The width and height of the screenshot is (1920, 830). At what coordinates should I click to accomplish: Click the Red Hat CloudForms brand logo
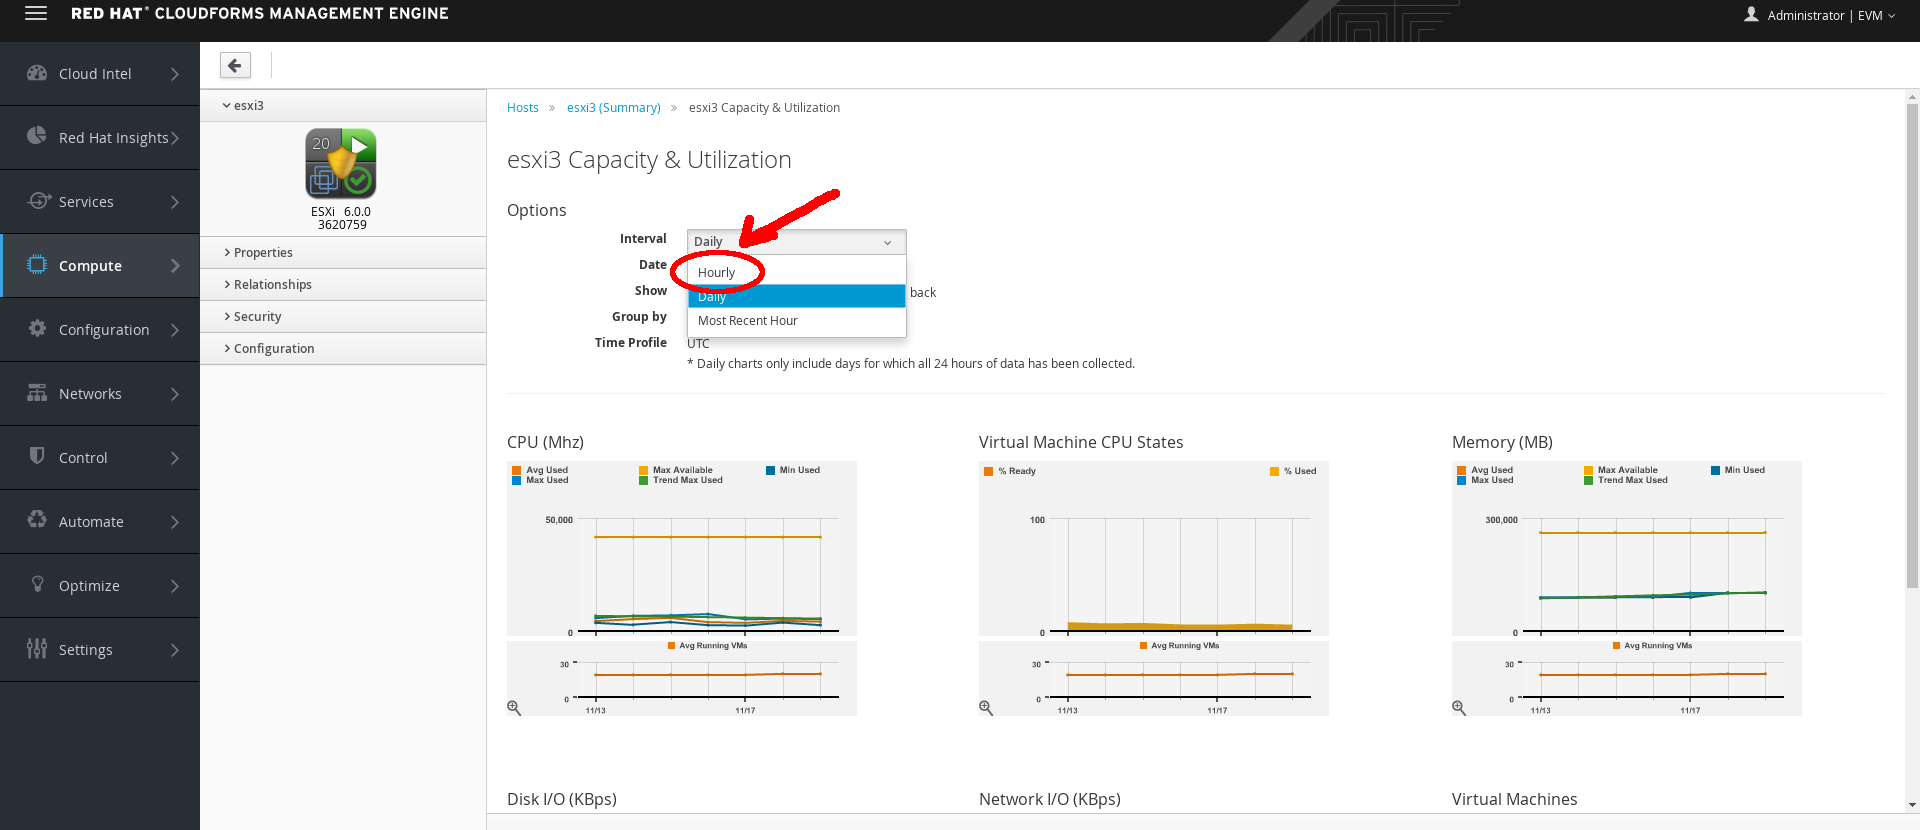pos(260,13)
